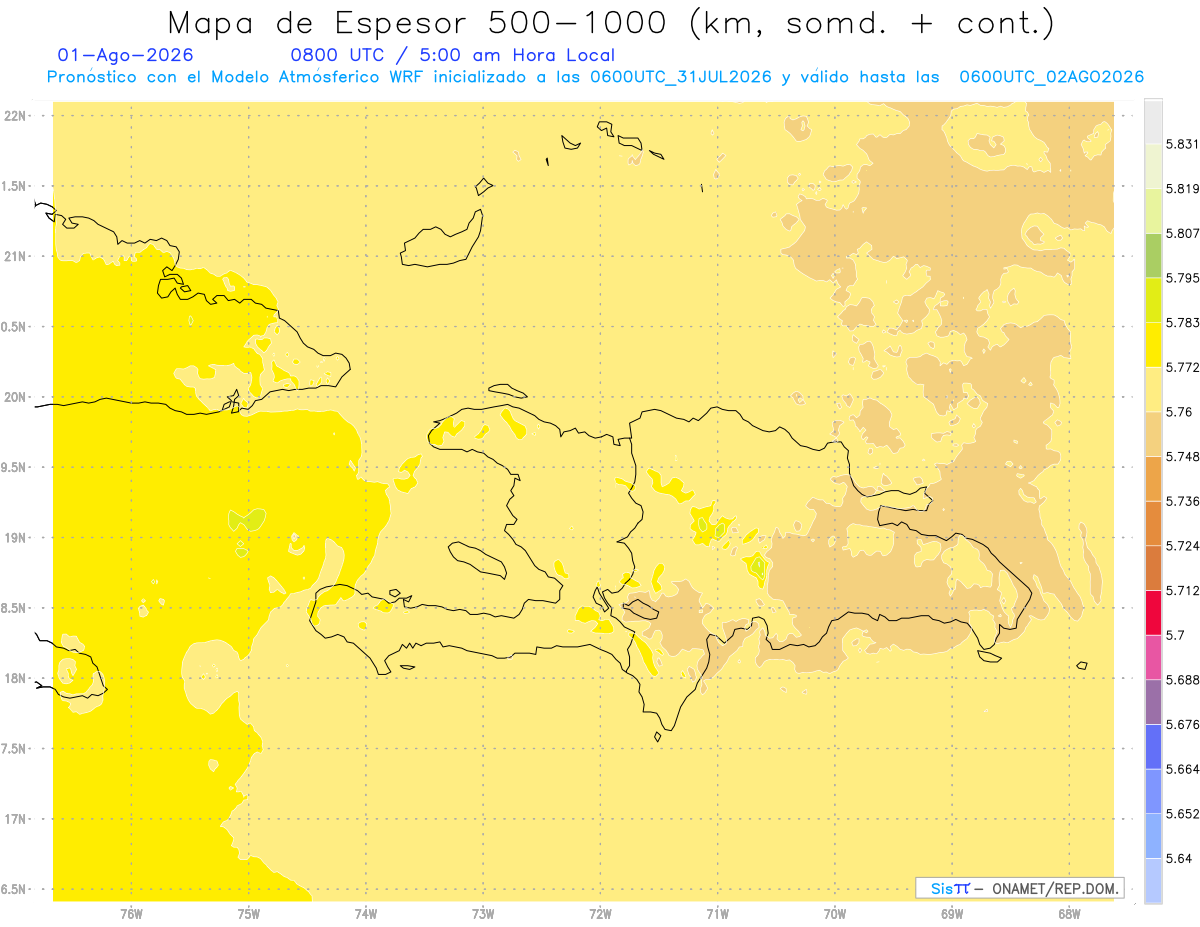Screen dimensions: 1200x927
Task: Click the colorbar value "5.664"
Action: 1183,770
